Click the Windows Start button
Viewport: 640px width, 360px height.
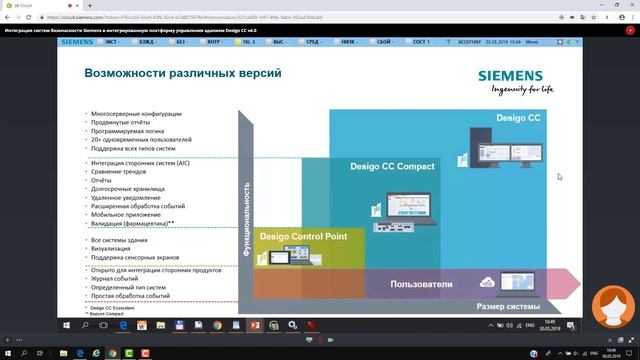[x=8, y=353]
